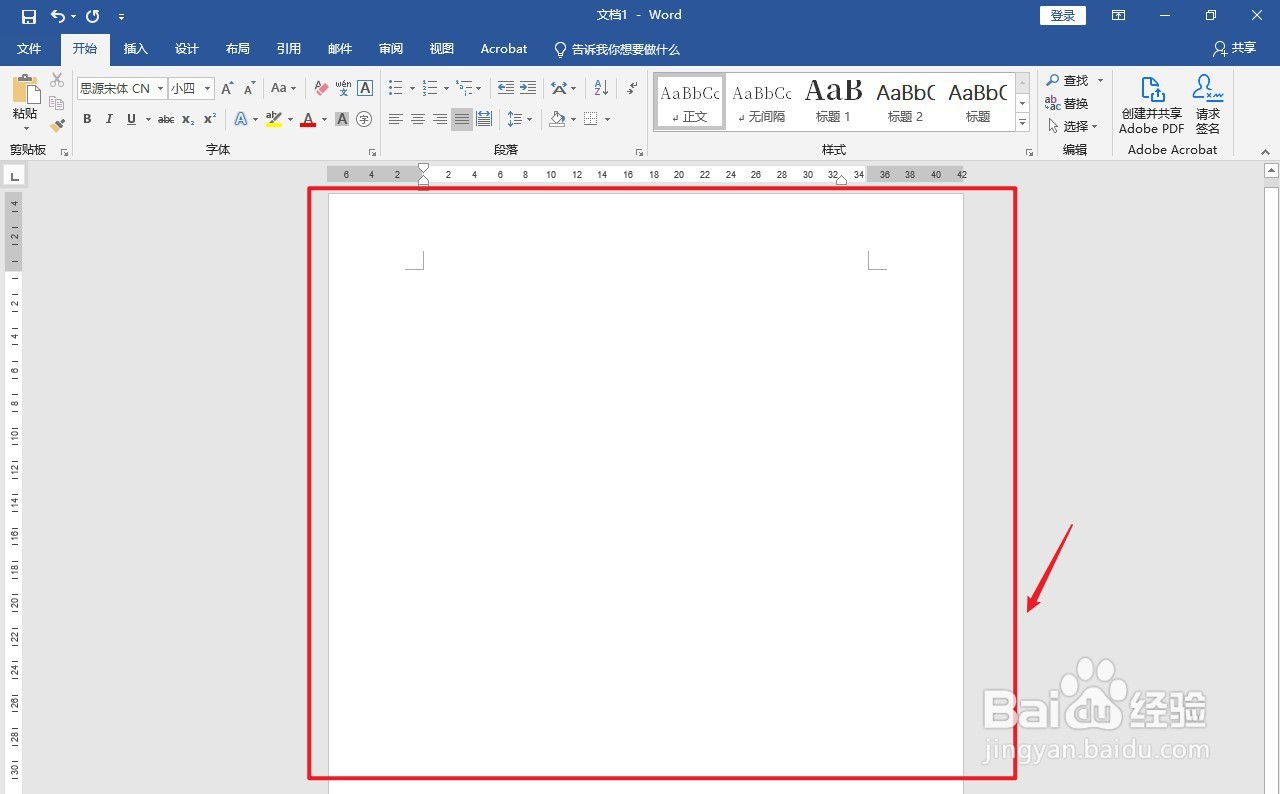Viewport: 1280px width, 794px height.
Task: Click the Enclose Characters 字 icon
Action: (x=364, y=119)
